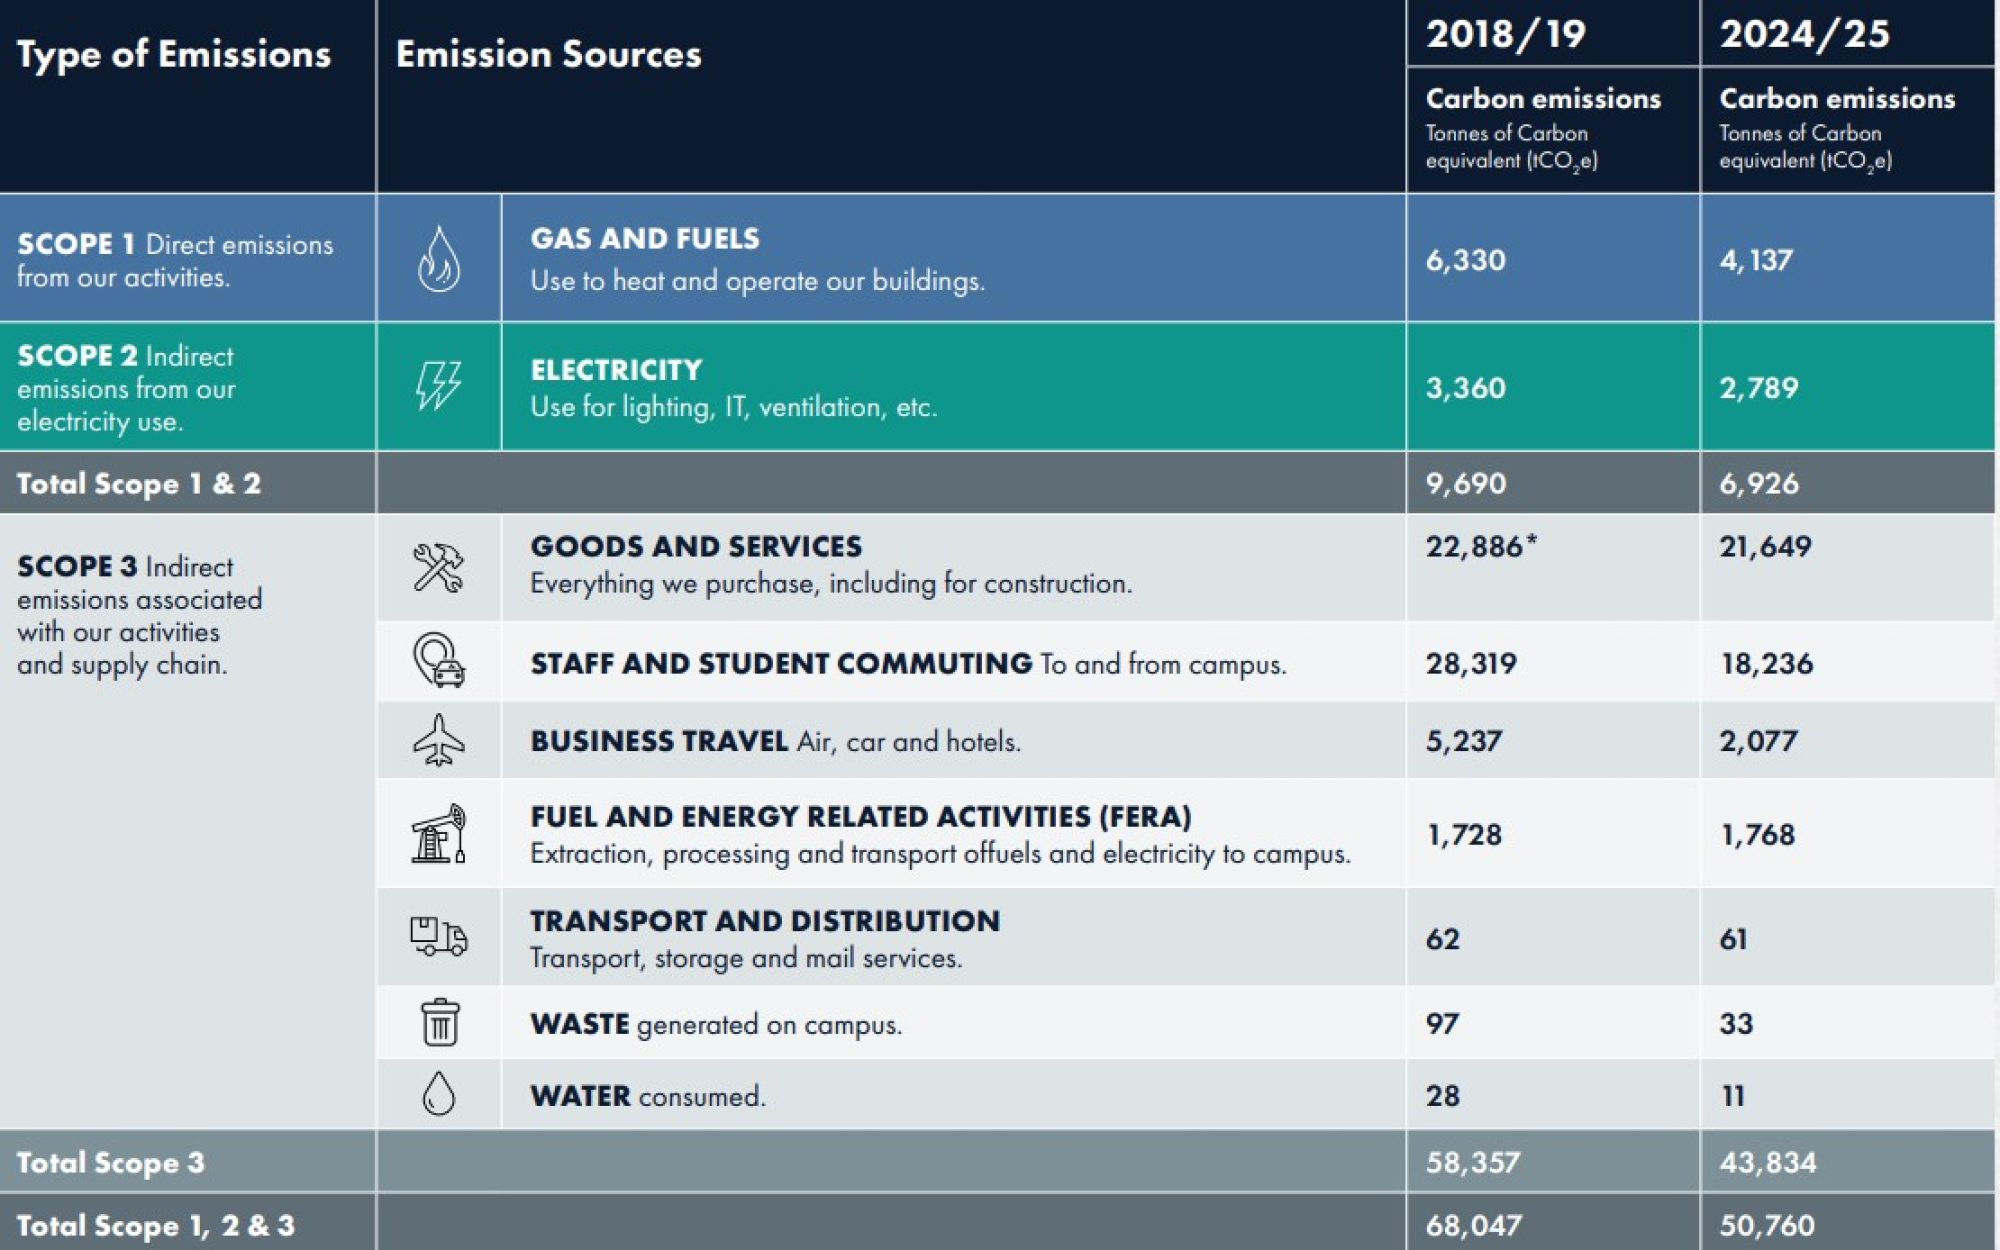Image resolution: width=2000 pixels, height=1250 pixels.
Task: Select the 'Type of Emissions' header
Action: point(174,54)
